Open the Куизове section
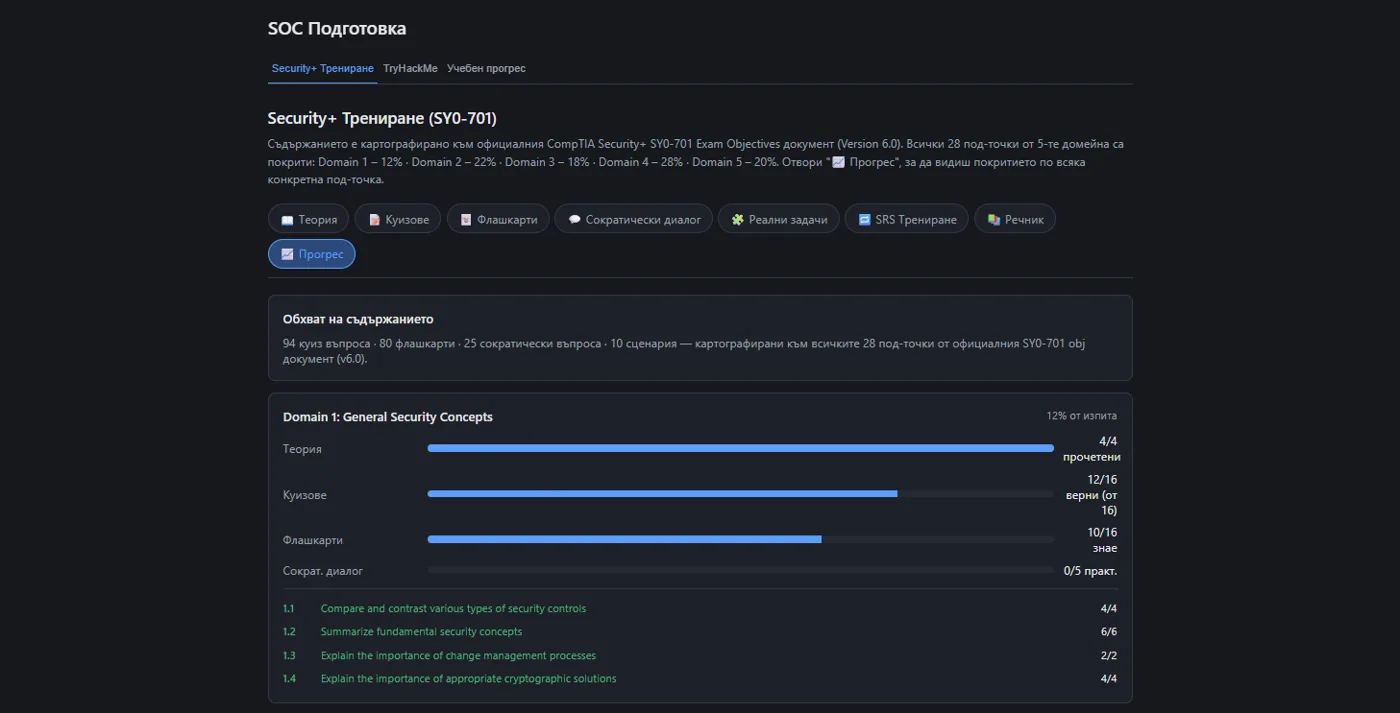 coord(397,219)
